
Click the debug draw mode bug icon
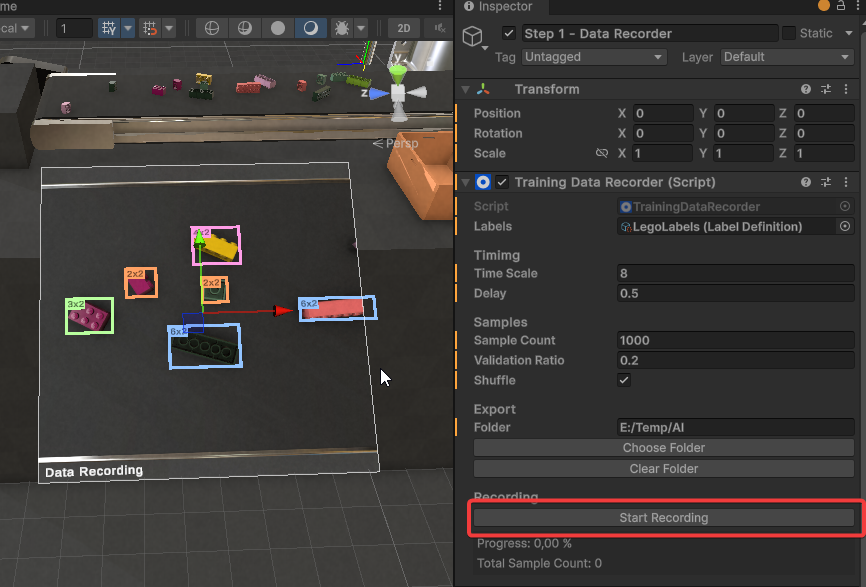[x=342, y=28]
